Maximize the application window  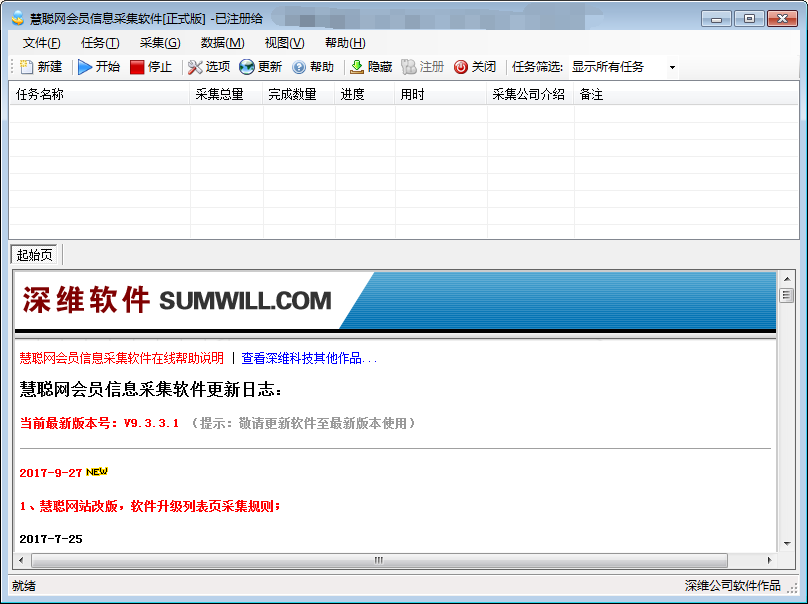point(749,19)
